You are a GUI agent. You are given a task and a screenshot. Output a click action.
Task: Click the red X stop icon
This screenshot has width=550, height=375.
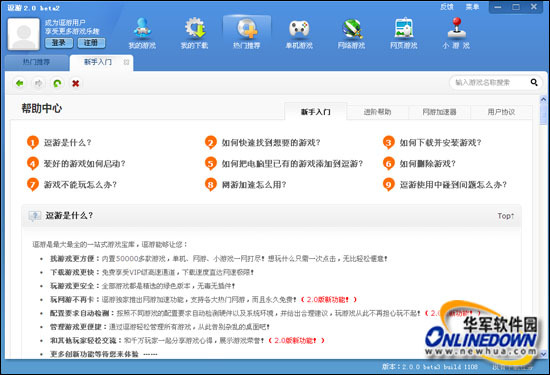click(x=75, y=83)
